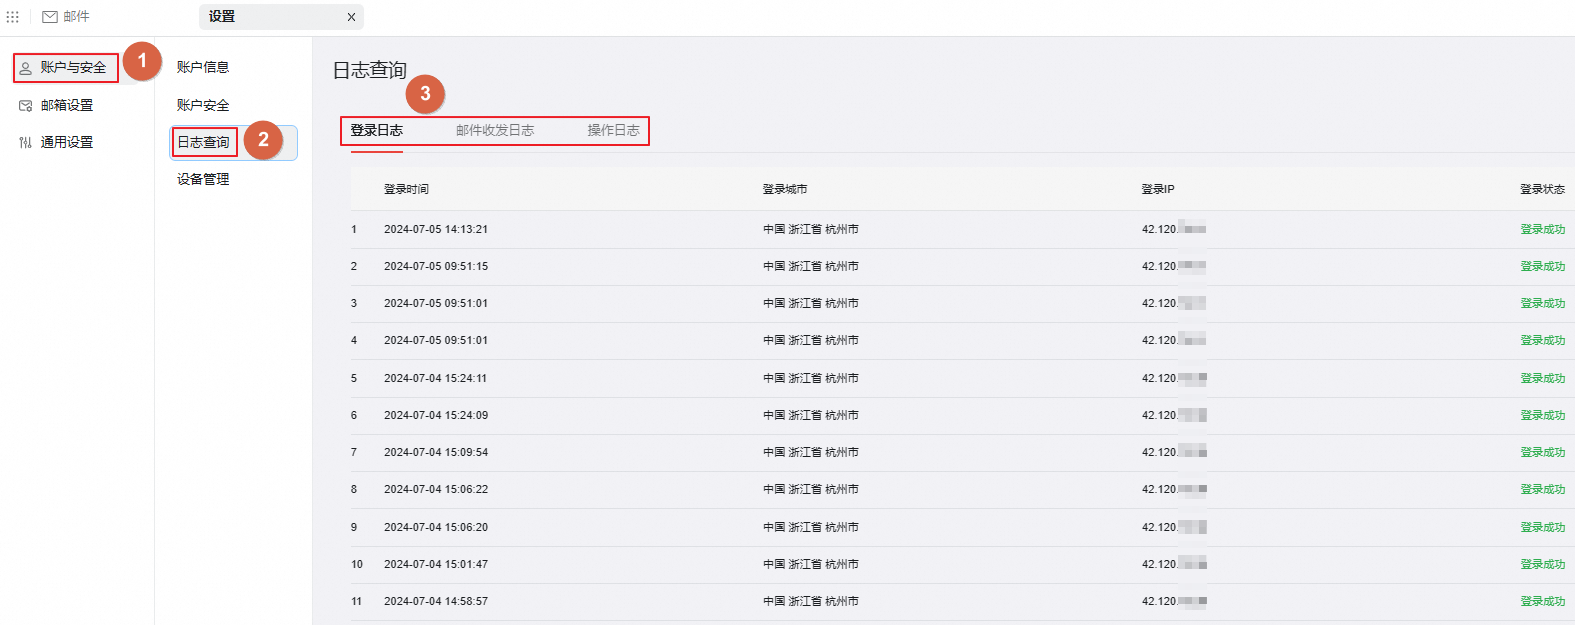This screenshot has width=1575, height=625.
Task: Select 日志查询 in the submenu
Action: [204, 142]
